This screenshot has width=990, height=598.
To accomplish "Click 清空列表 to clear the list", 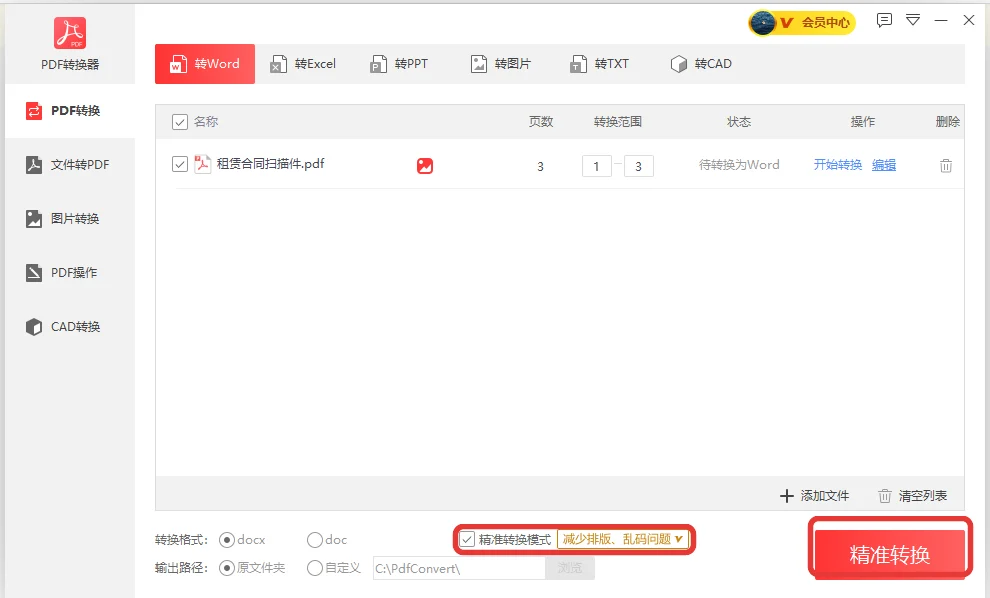I will (x=912, y=496).
